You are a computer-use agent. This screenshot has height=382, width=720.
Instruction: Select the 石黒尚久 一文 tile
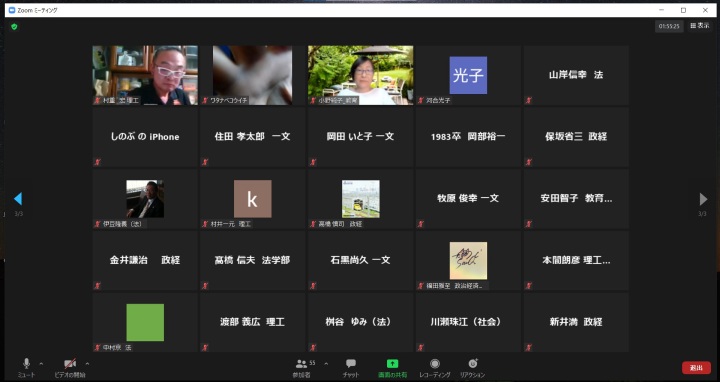coord(360,260)
